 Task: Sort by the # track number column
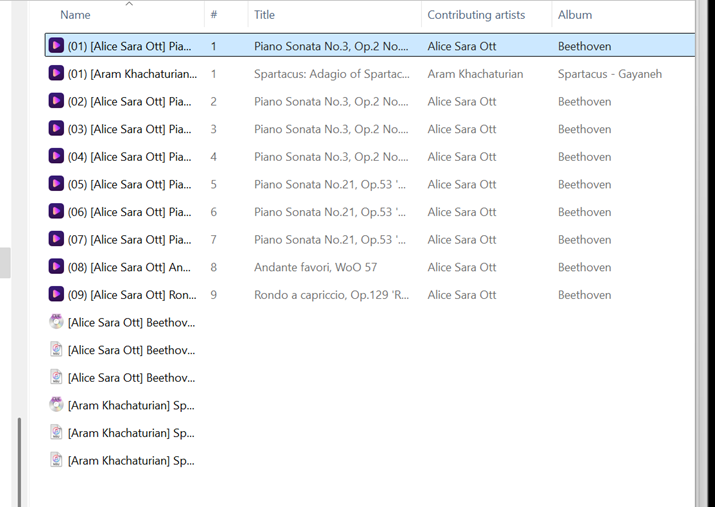(213, 15)
